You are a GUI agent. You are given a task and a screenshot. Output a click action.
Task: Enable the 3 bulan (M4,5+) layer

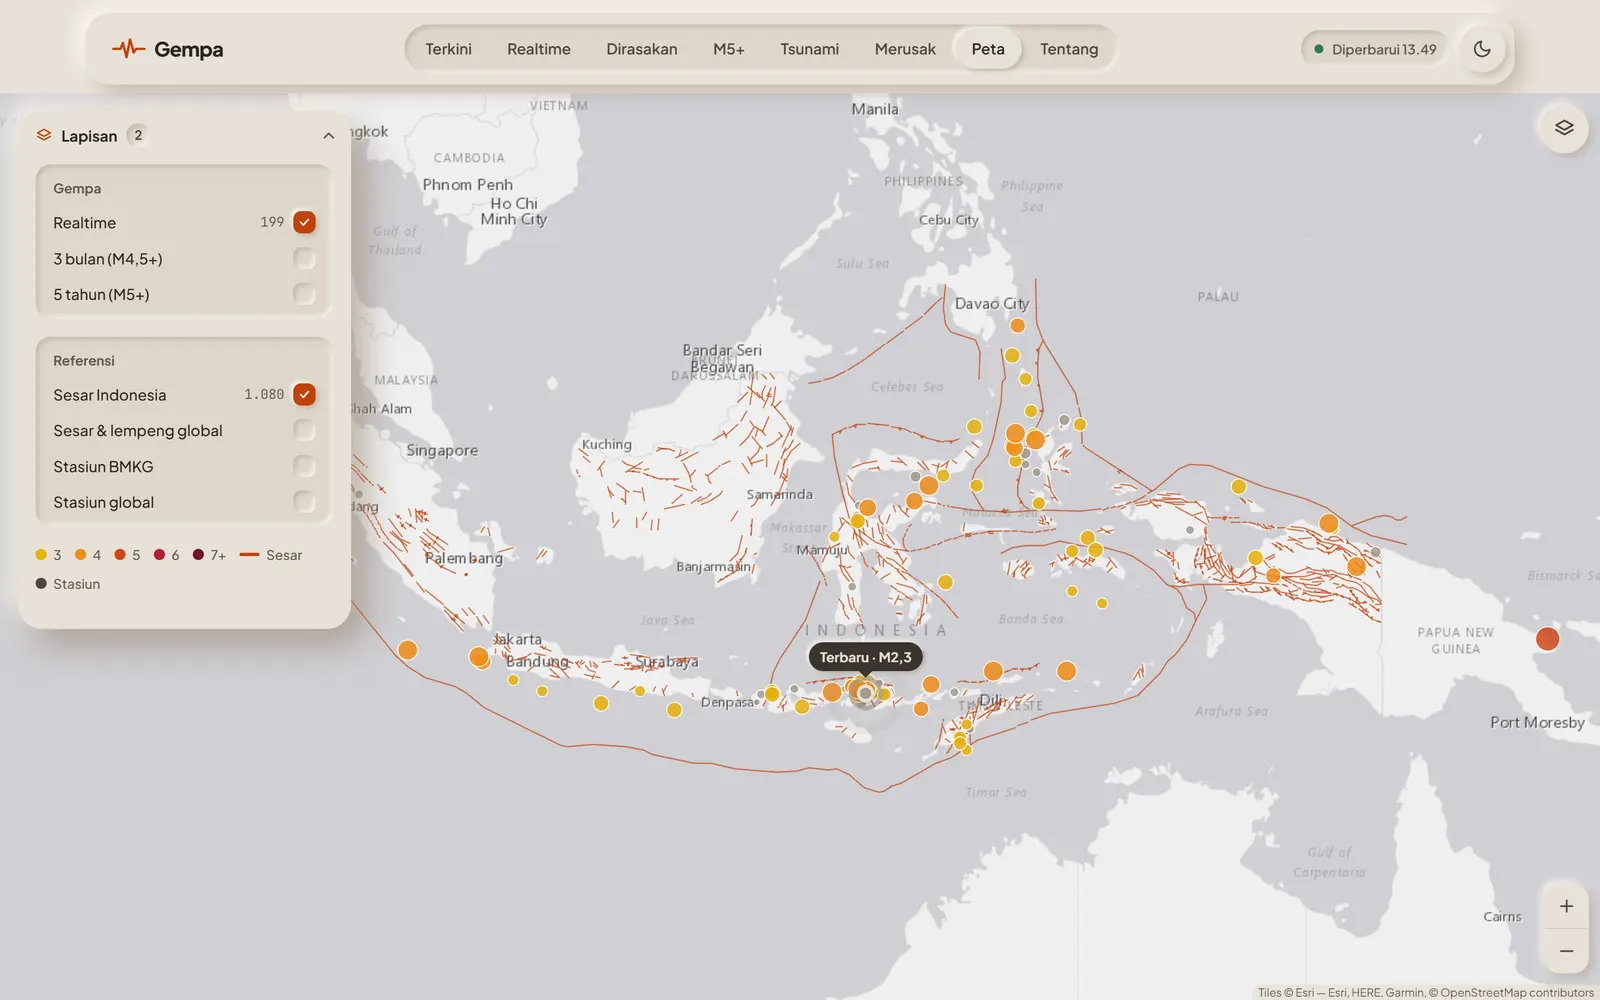click(x=304, y=258)
